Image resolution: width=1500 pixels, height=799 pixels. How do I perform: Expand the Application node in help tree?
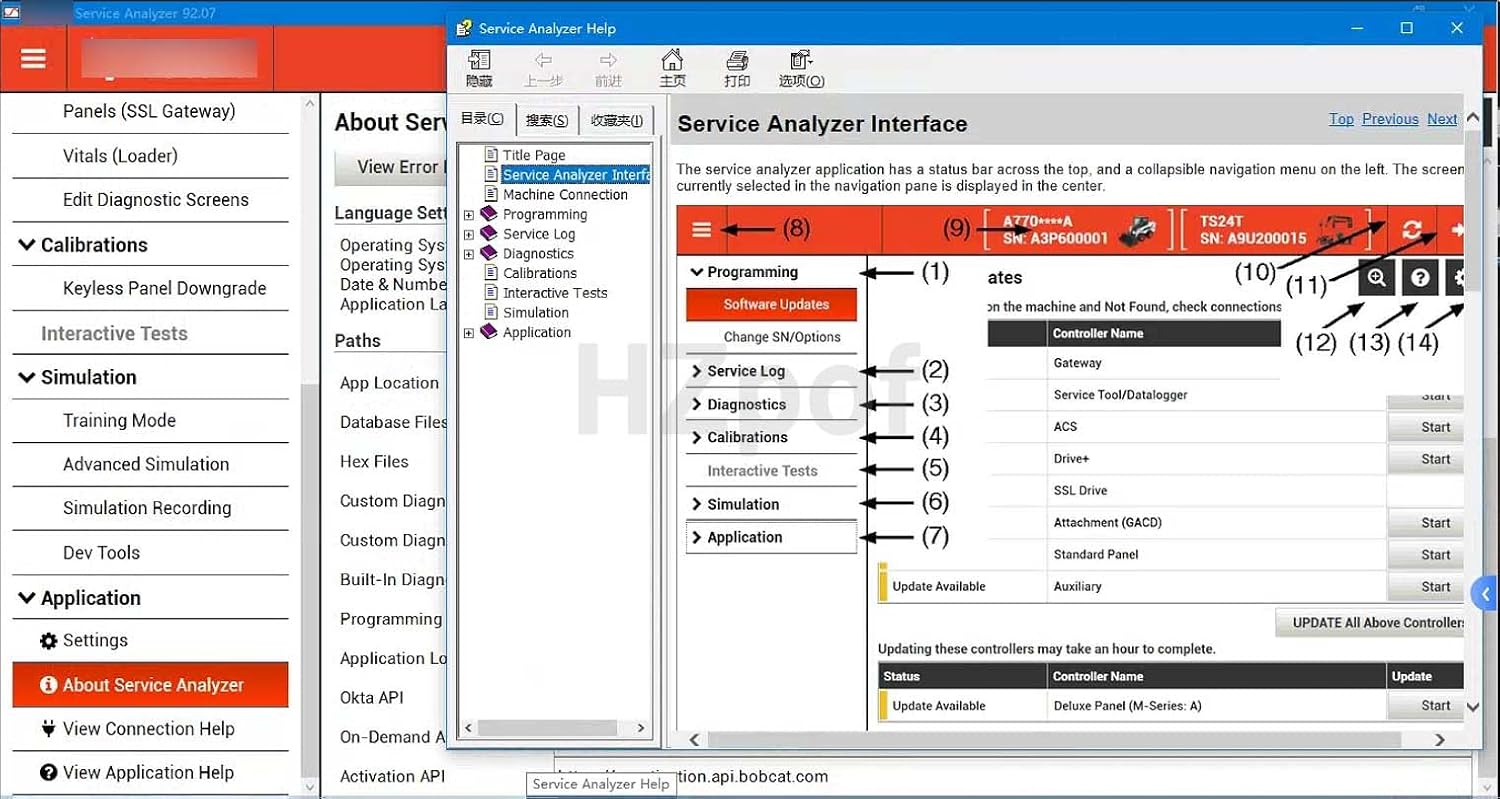click(469, 333)
